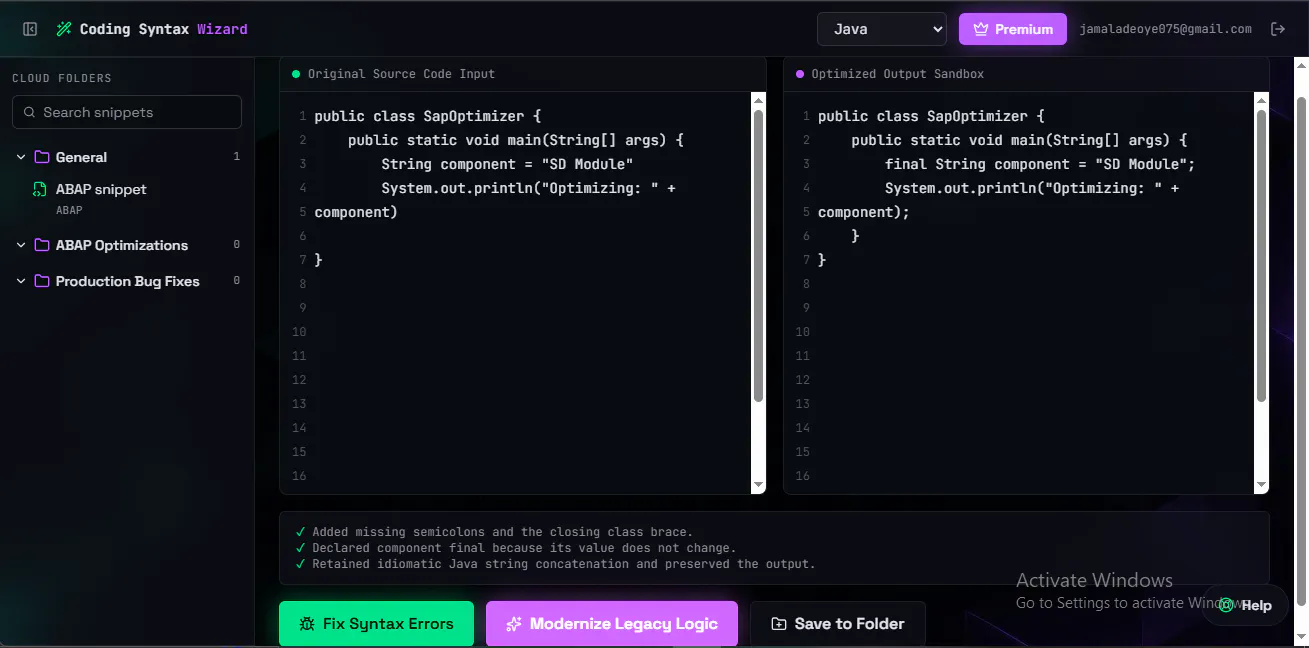The height and width of the screenshot is (648, 1309).
Task: Collapse the ABAP Optimizations chevron
Action: click(x=21, y=245)
